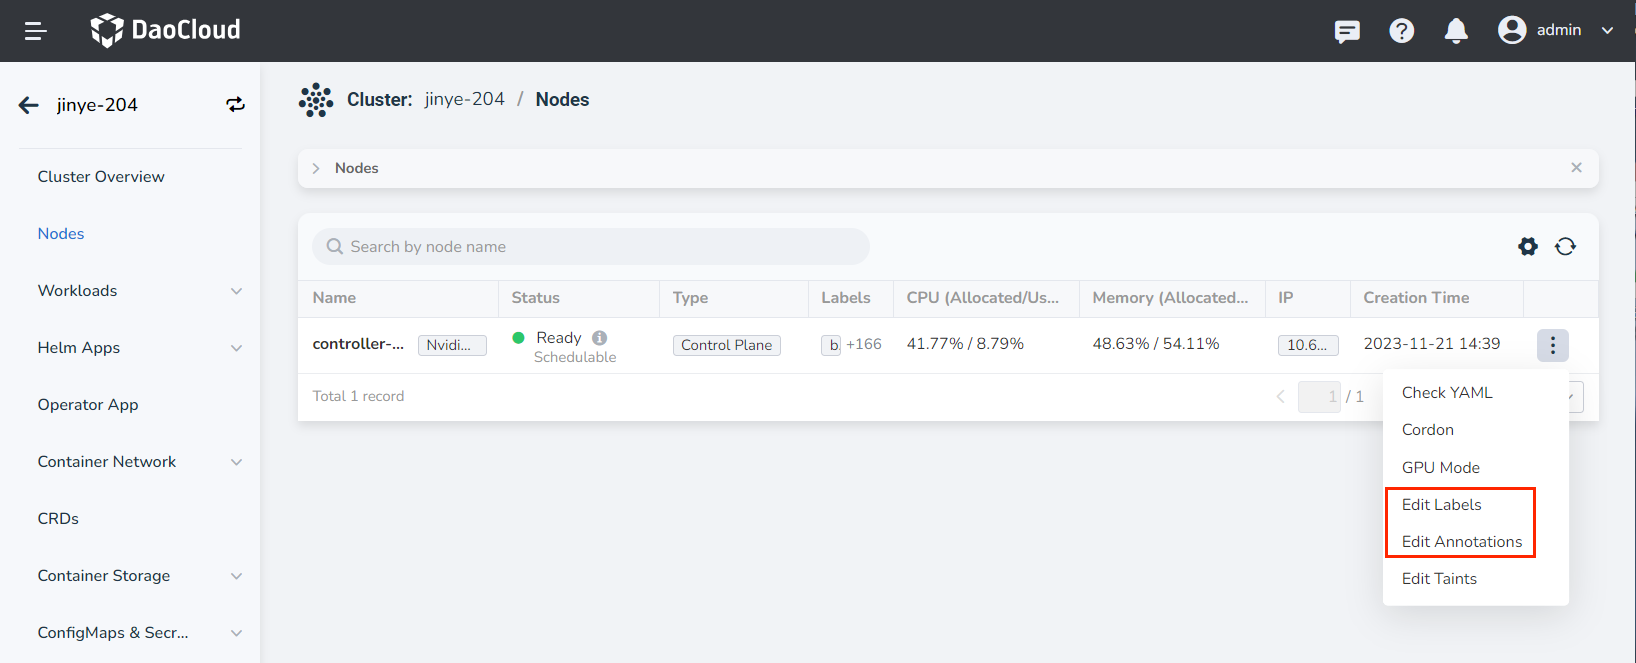Select GPU Mode menu entry

coord(1440,468)
